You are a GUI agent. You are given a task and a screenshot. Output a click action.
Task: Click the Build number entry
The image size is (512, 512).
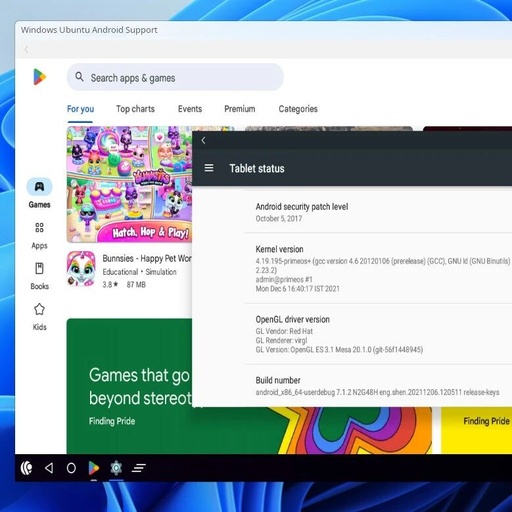(378, 386)
